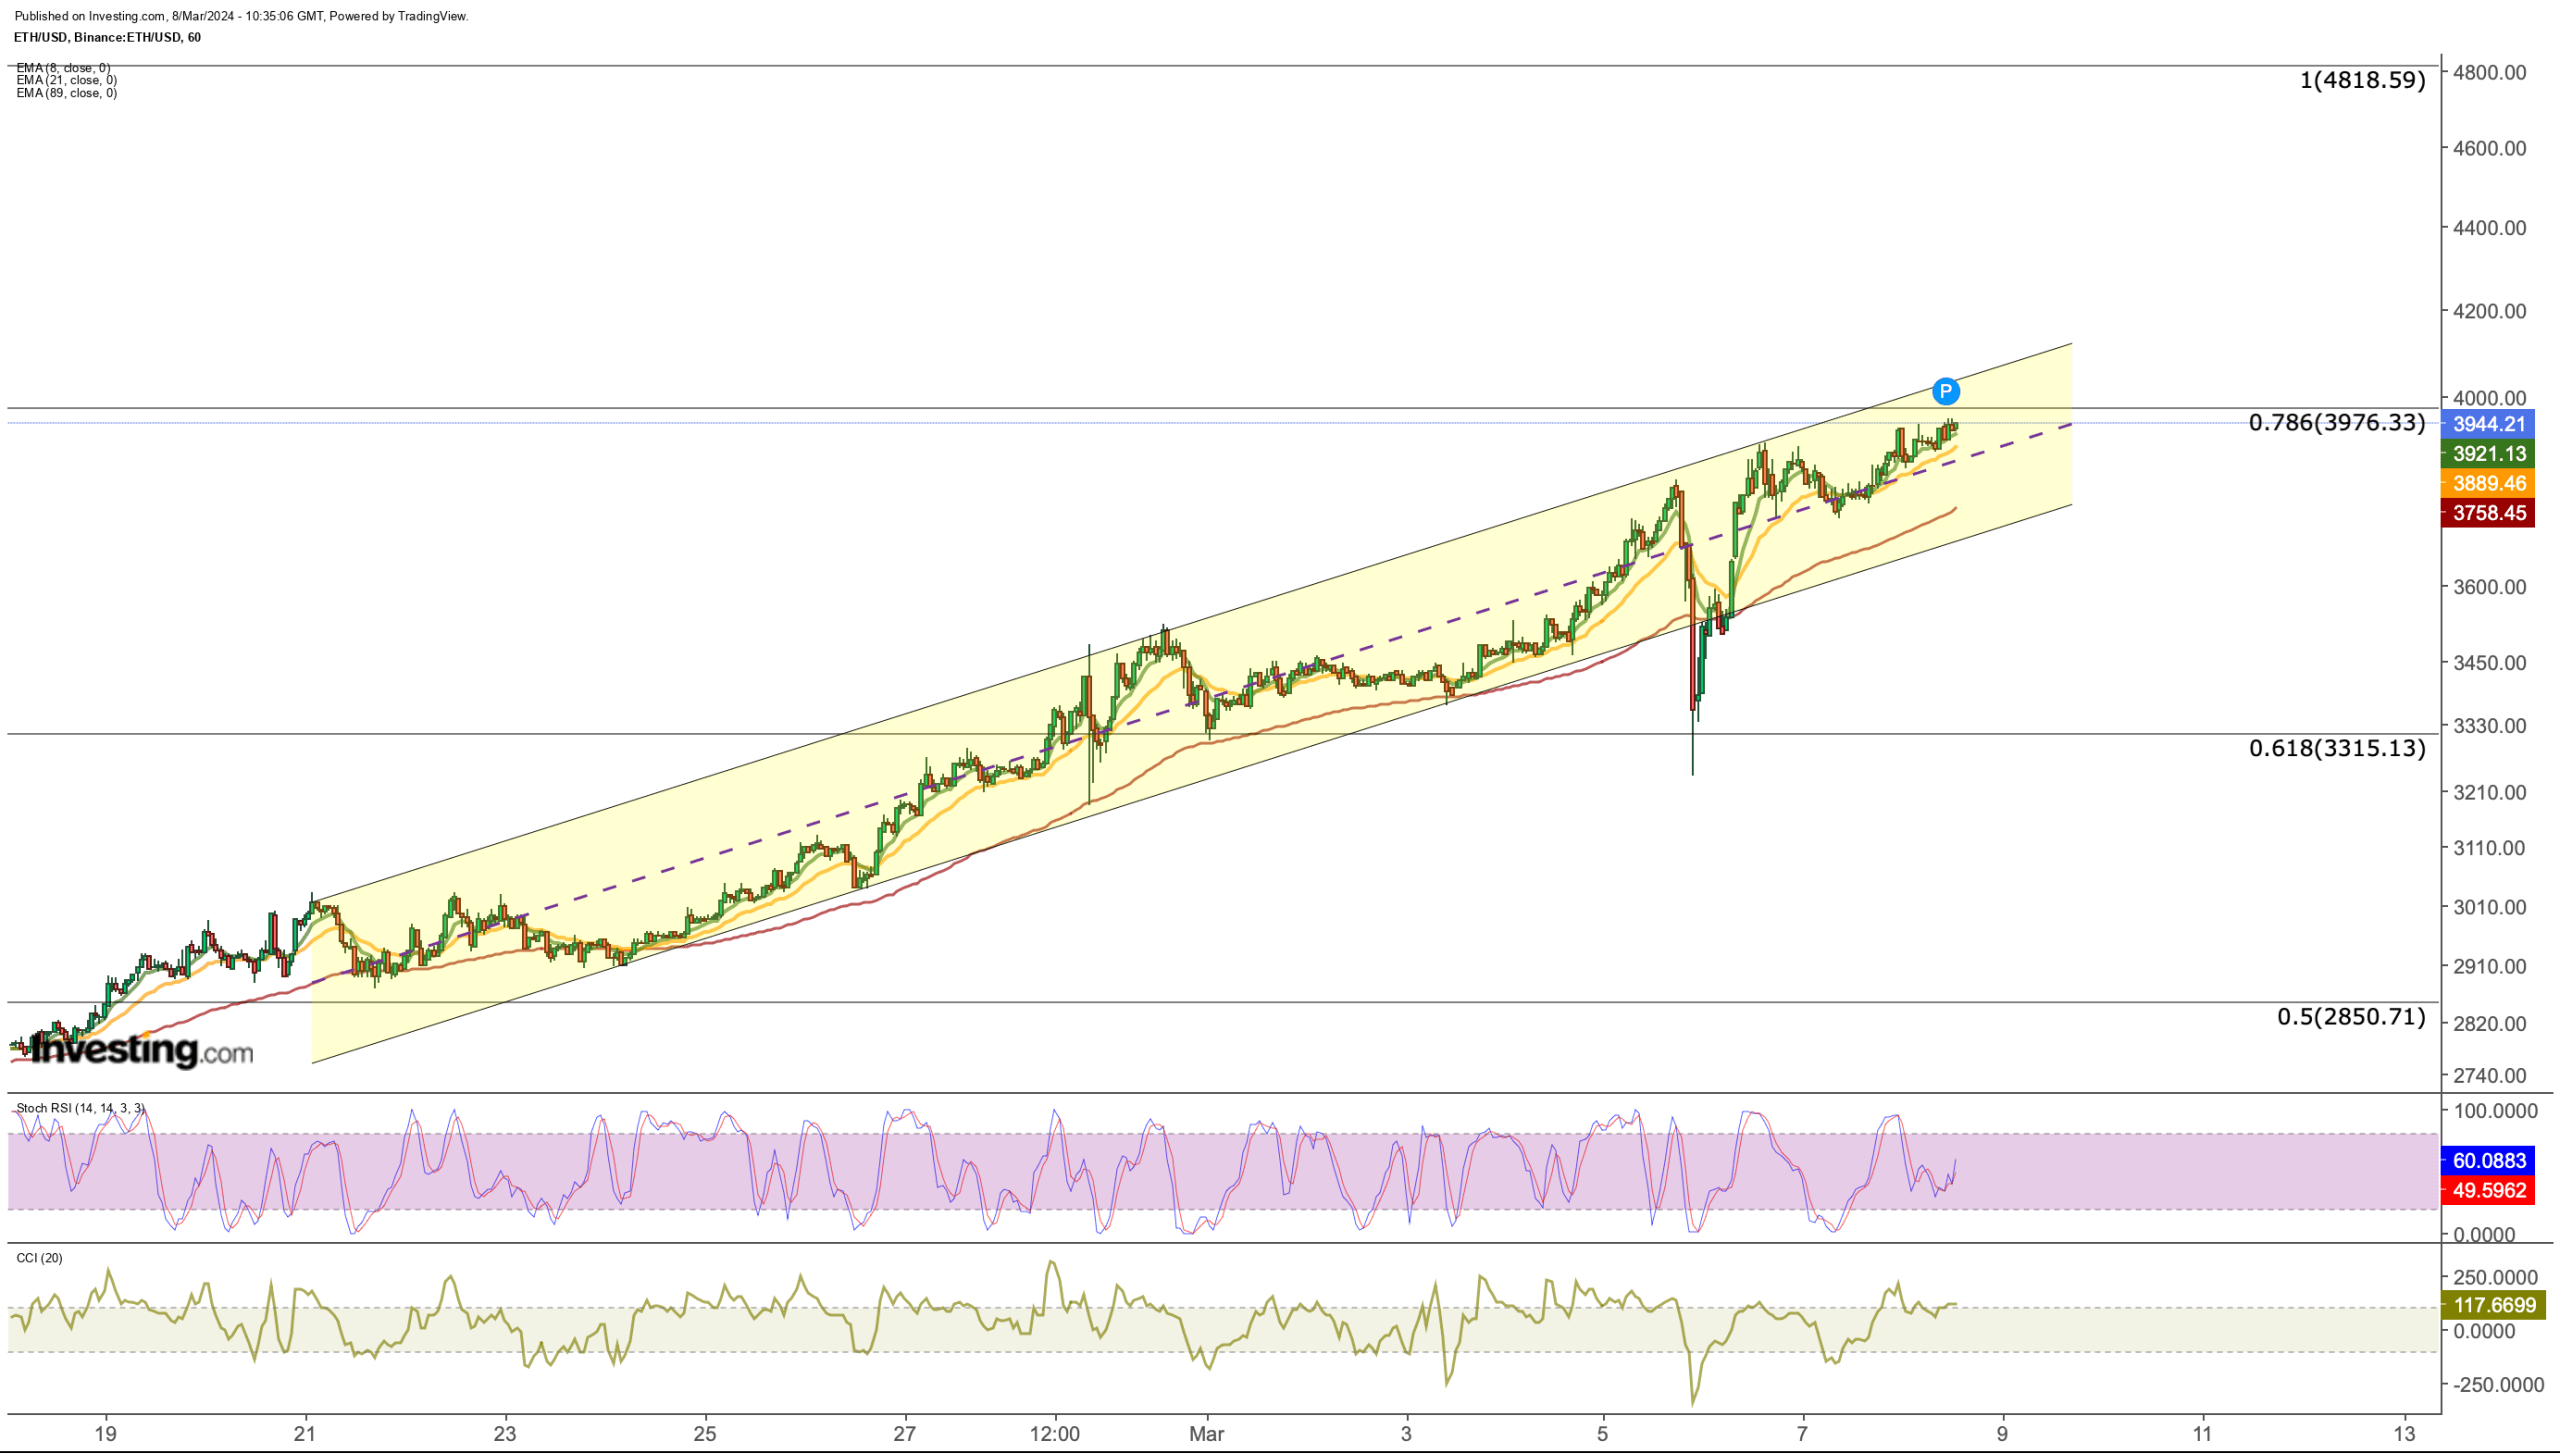This screenshot has height=1453, width=2560.
Task: Click the -250.0000 CCI axis label
Action: 2498,1385
